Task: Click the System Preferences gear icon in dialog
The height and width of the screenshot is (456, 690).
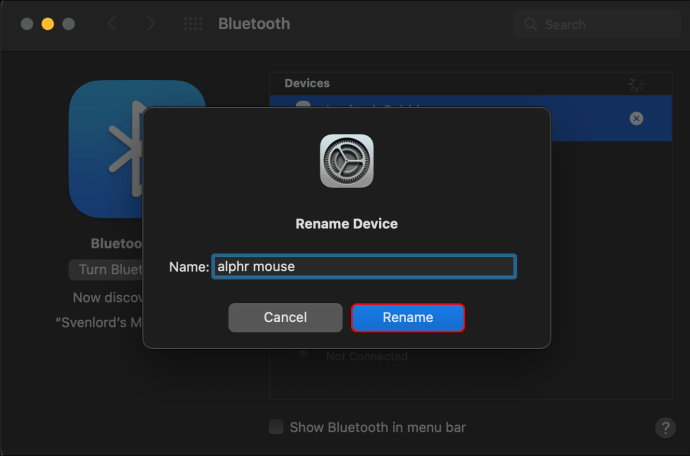Action: tap(346, 161)
